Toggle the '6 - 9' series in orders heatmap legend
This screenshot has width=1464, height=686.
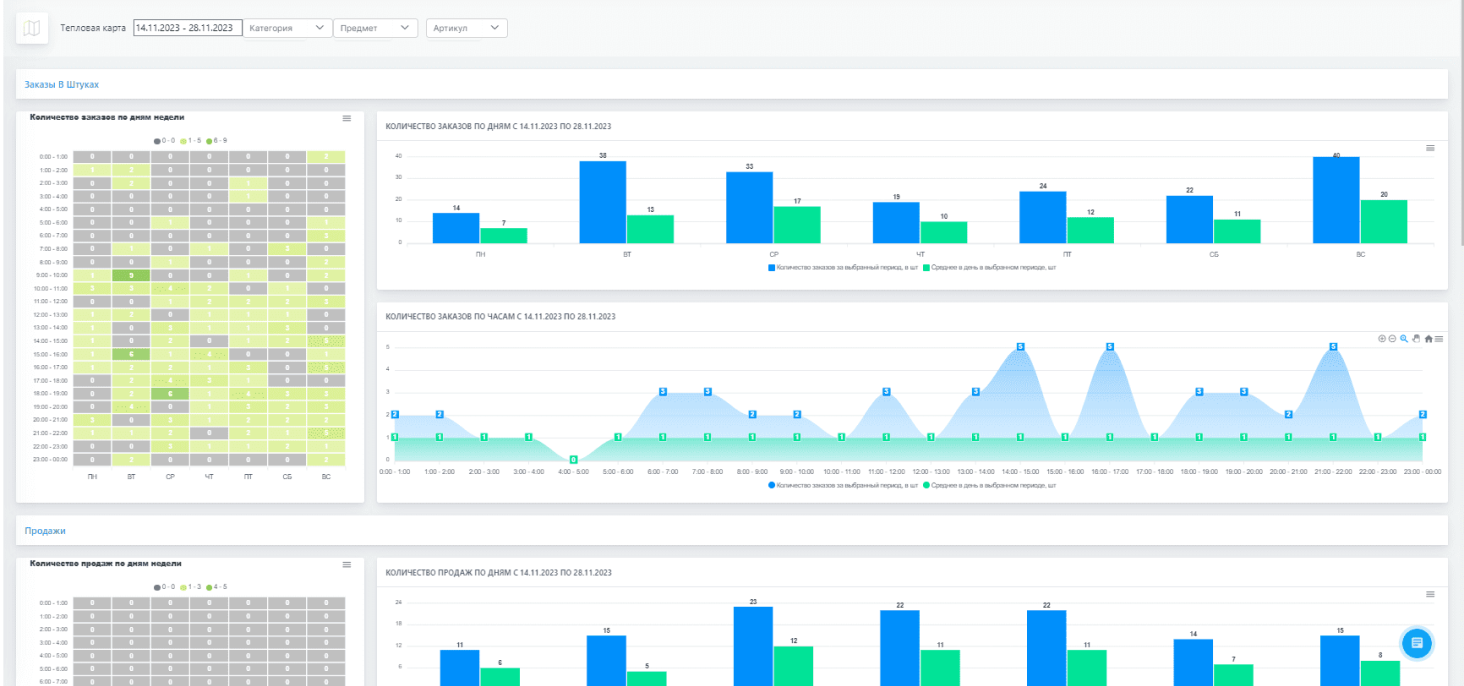(x=216, y=141)
